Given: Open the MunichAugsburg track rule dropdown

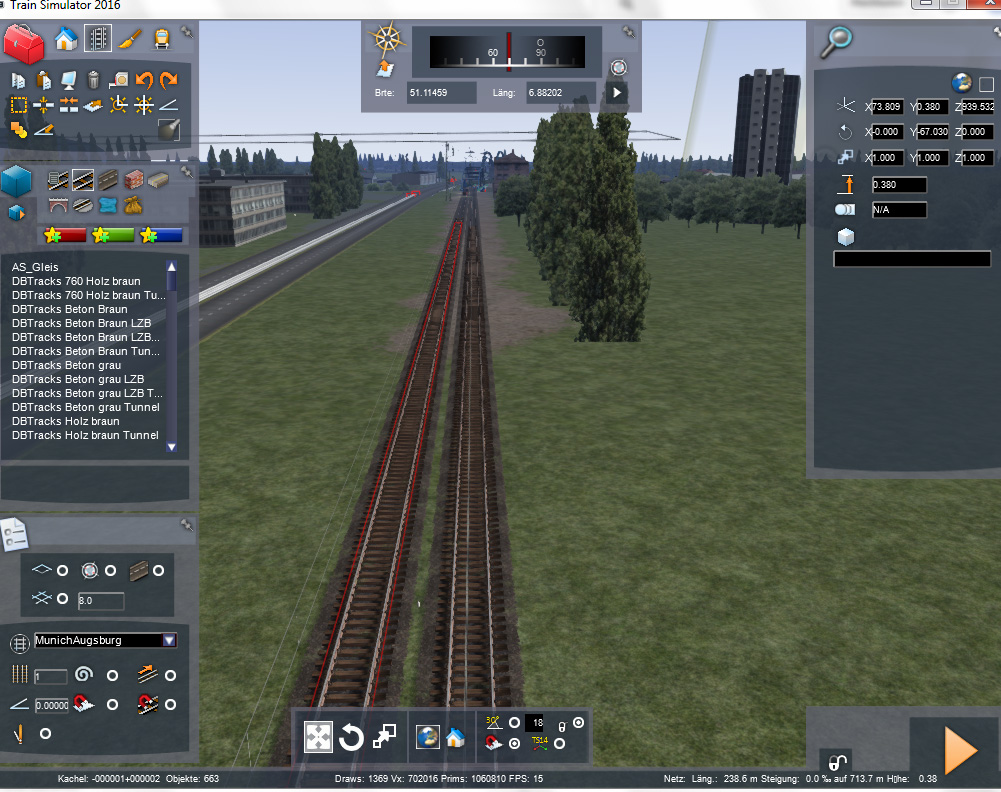Looking at the screenshot, I should 169,640.
